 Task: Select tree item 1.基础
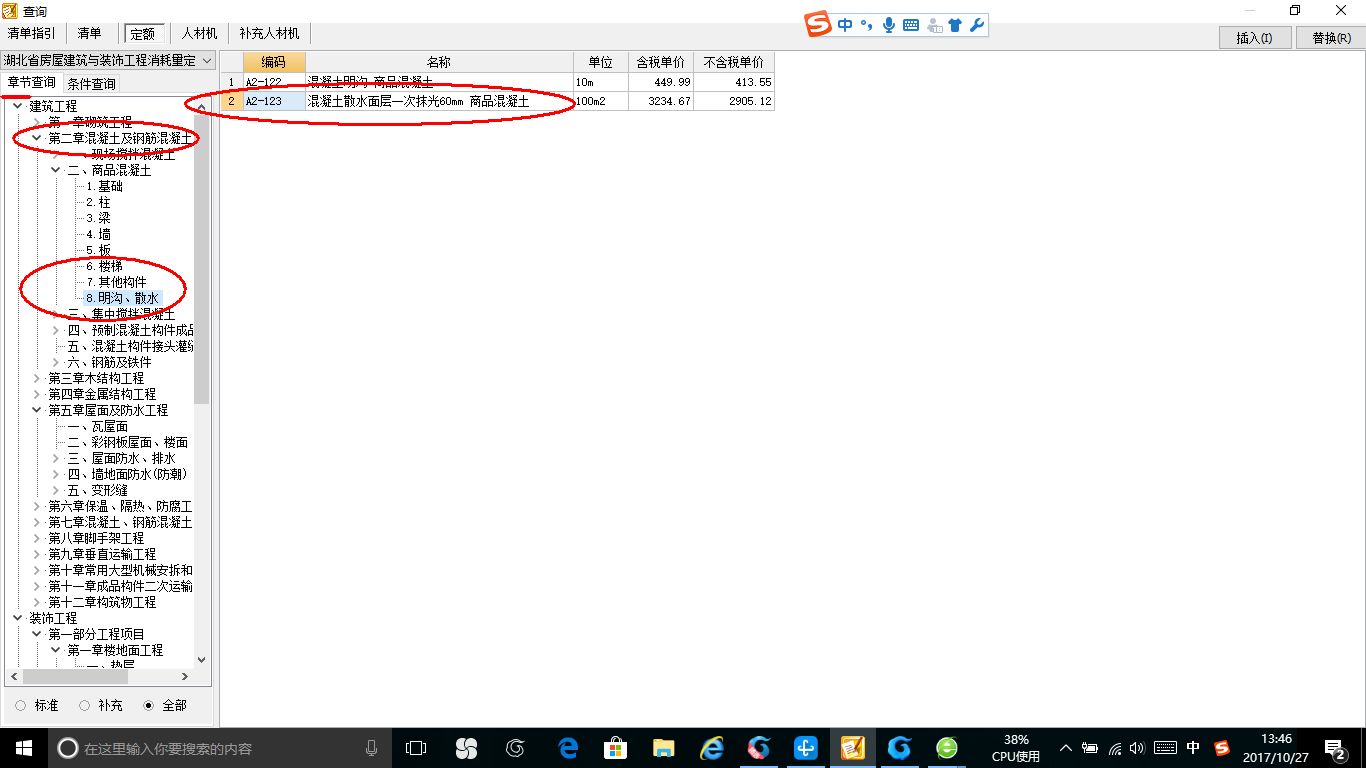pos(104,186)
